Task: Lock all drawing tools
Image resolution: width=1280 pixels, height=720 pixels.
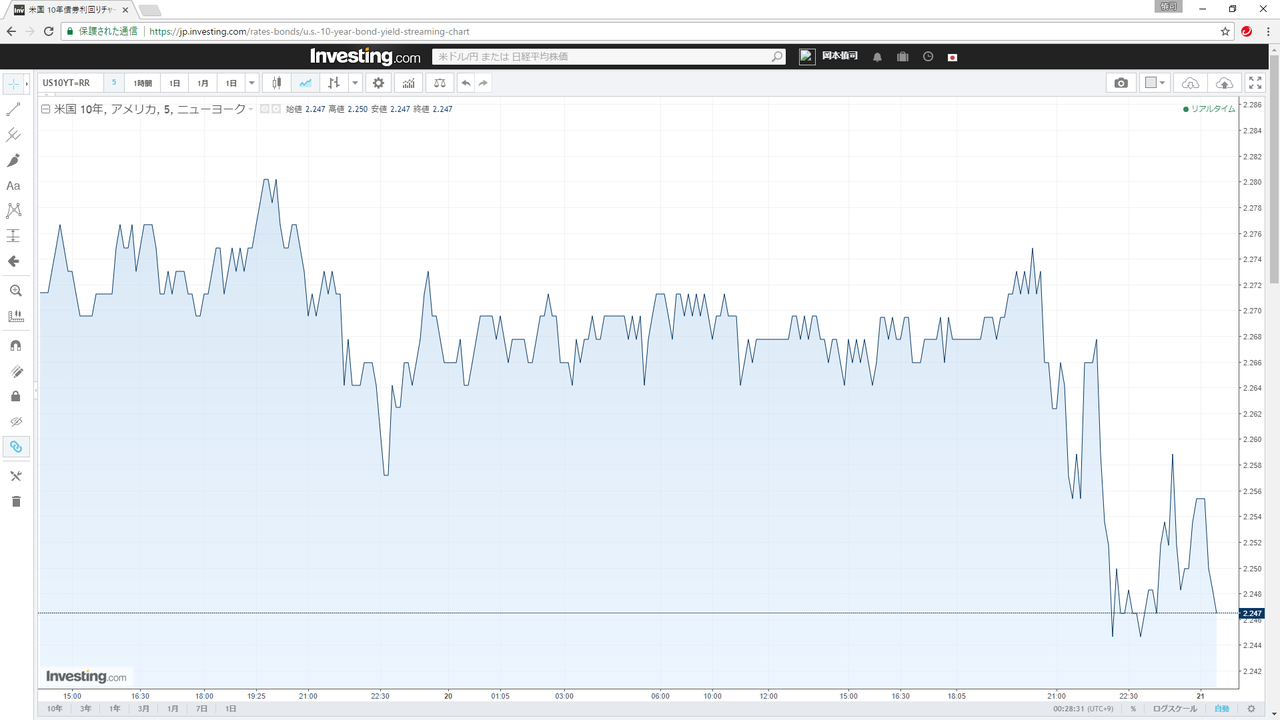Action: pyautogui.click(x=15, y=396)
